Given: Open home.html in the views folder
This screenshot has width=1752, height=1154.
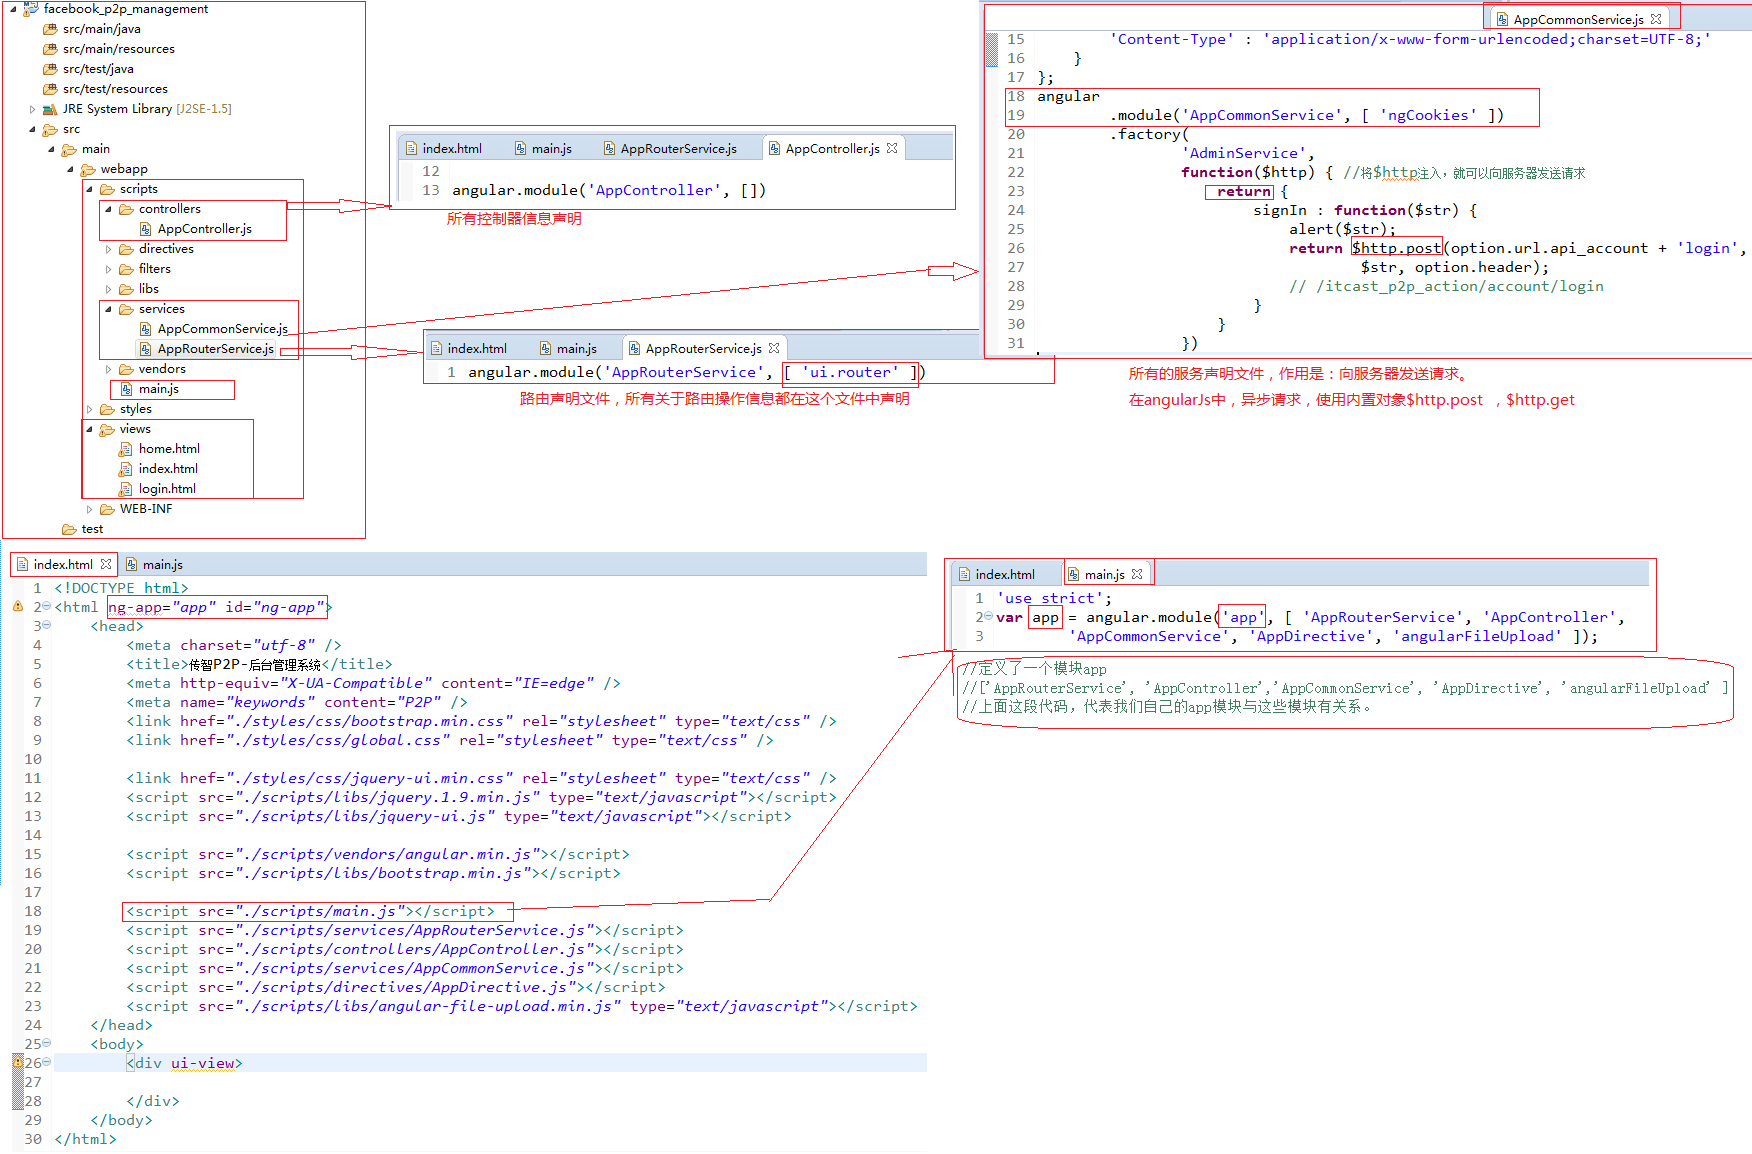Looking at the screenshot, I should click(169, 449).
